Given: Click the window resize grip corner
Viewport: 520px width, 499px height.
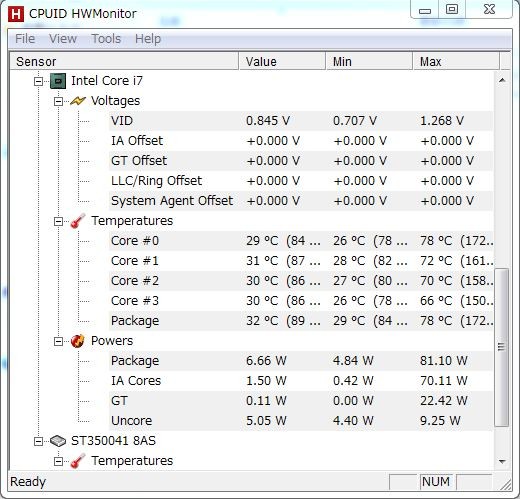Looking at the screenshot, I should pos(506,484).
